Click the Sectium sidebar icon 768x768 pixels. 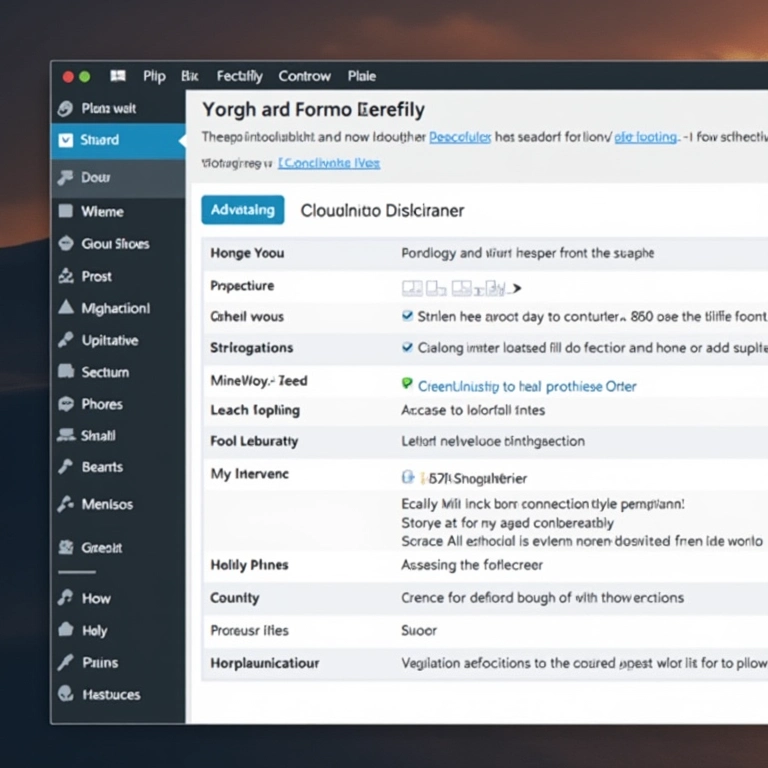(66, 371)
